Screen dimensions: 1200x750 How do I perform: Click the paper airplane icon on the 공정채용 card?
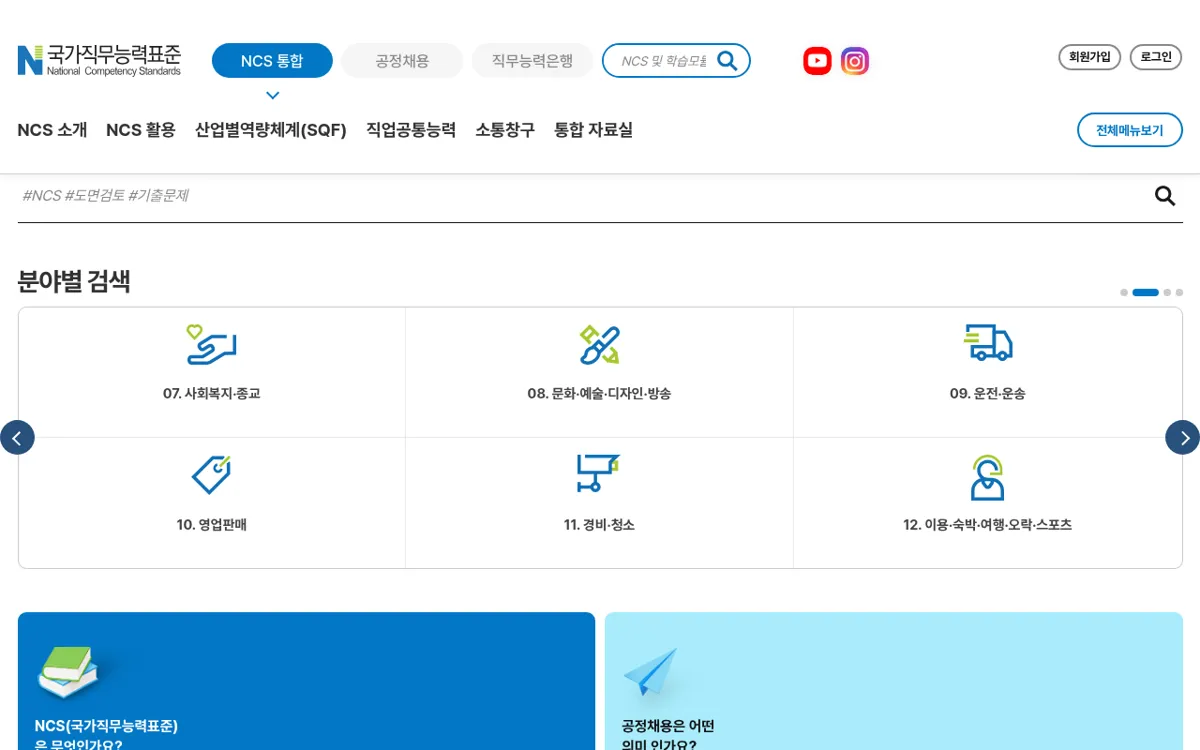[x=650, y=672]
